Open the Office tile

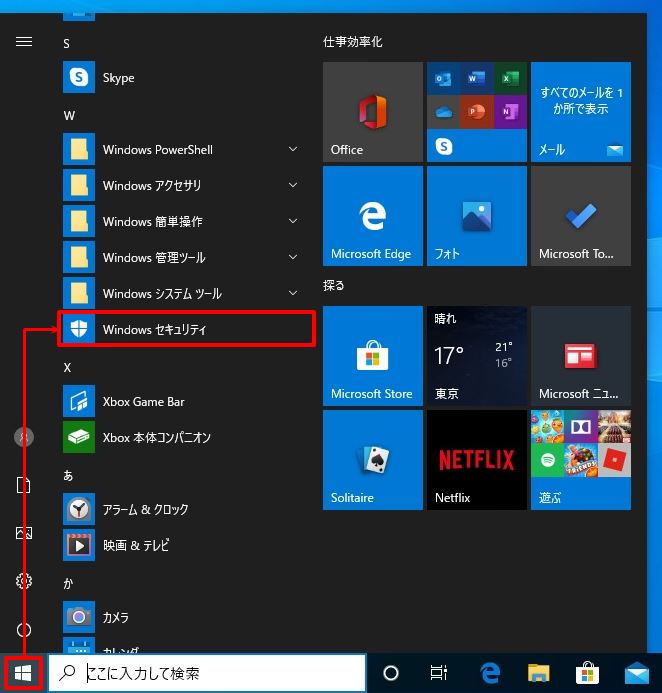(x=373, y=112)
